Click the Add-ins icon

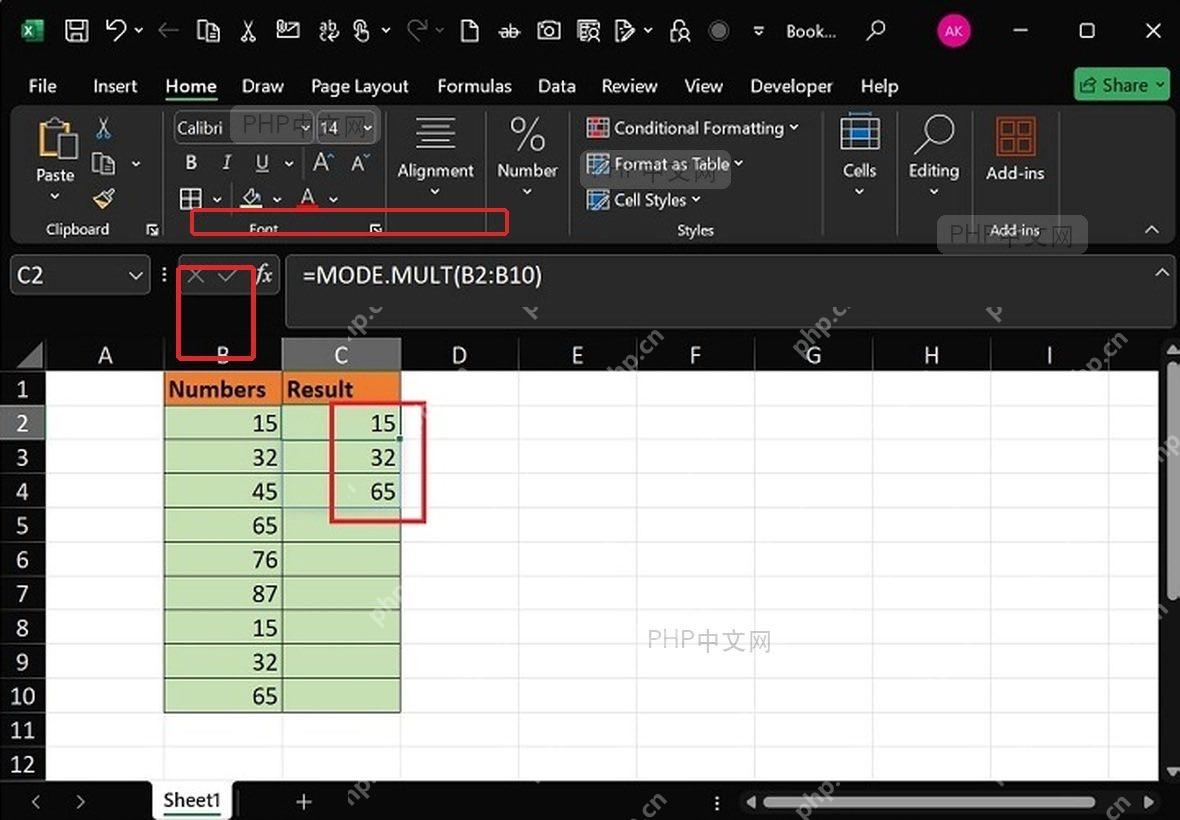[x=1015, y=137]
